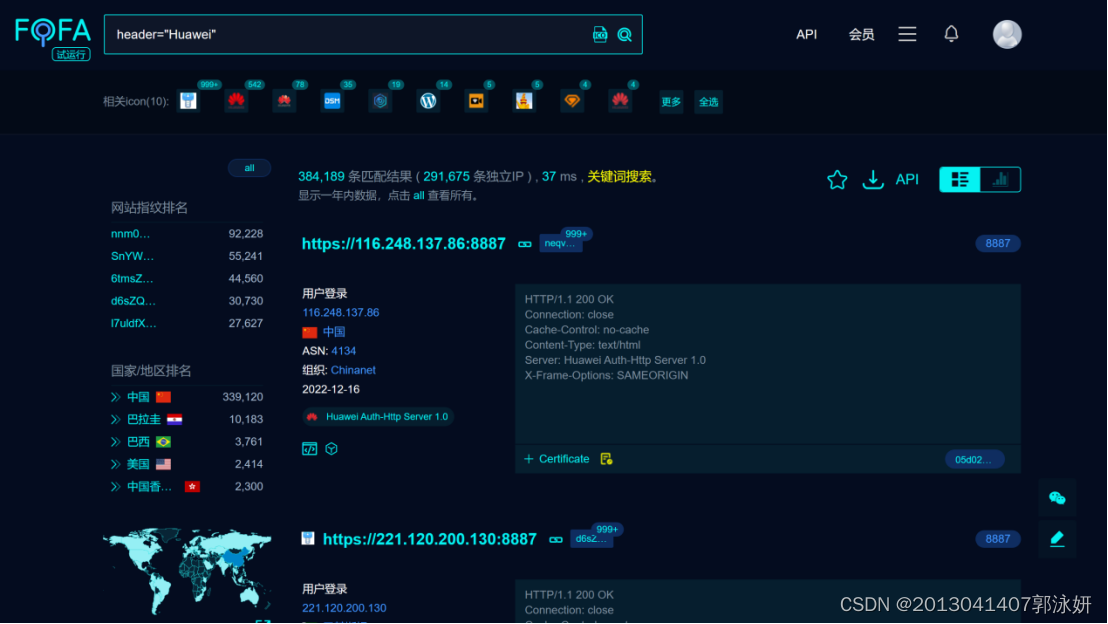Favorite this search with star icon
This screenshot has width=1108, height=624.
[837, 179]
